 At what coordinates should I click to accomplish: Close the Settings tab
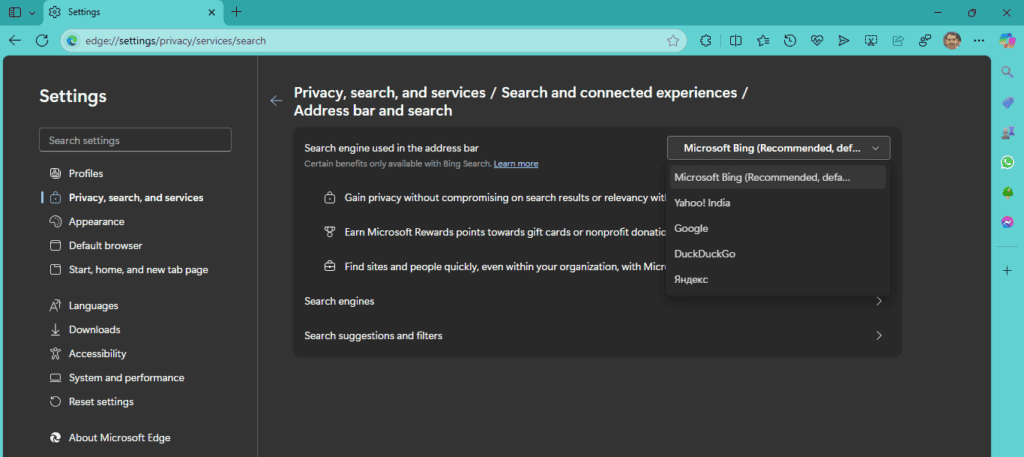211,12
